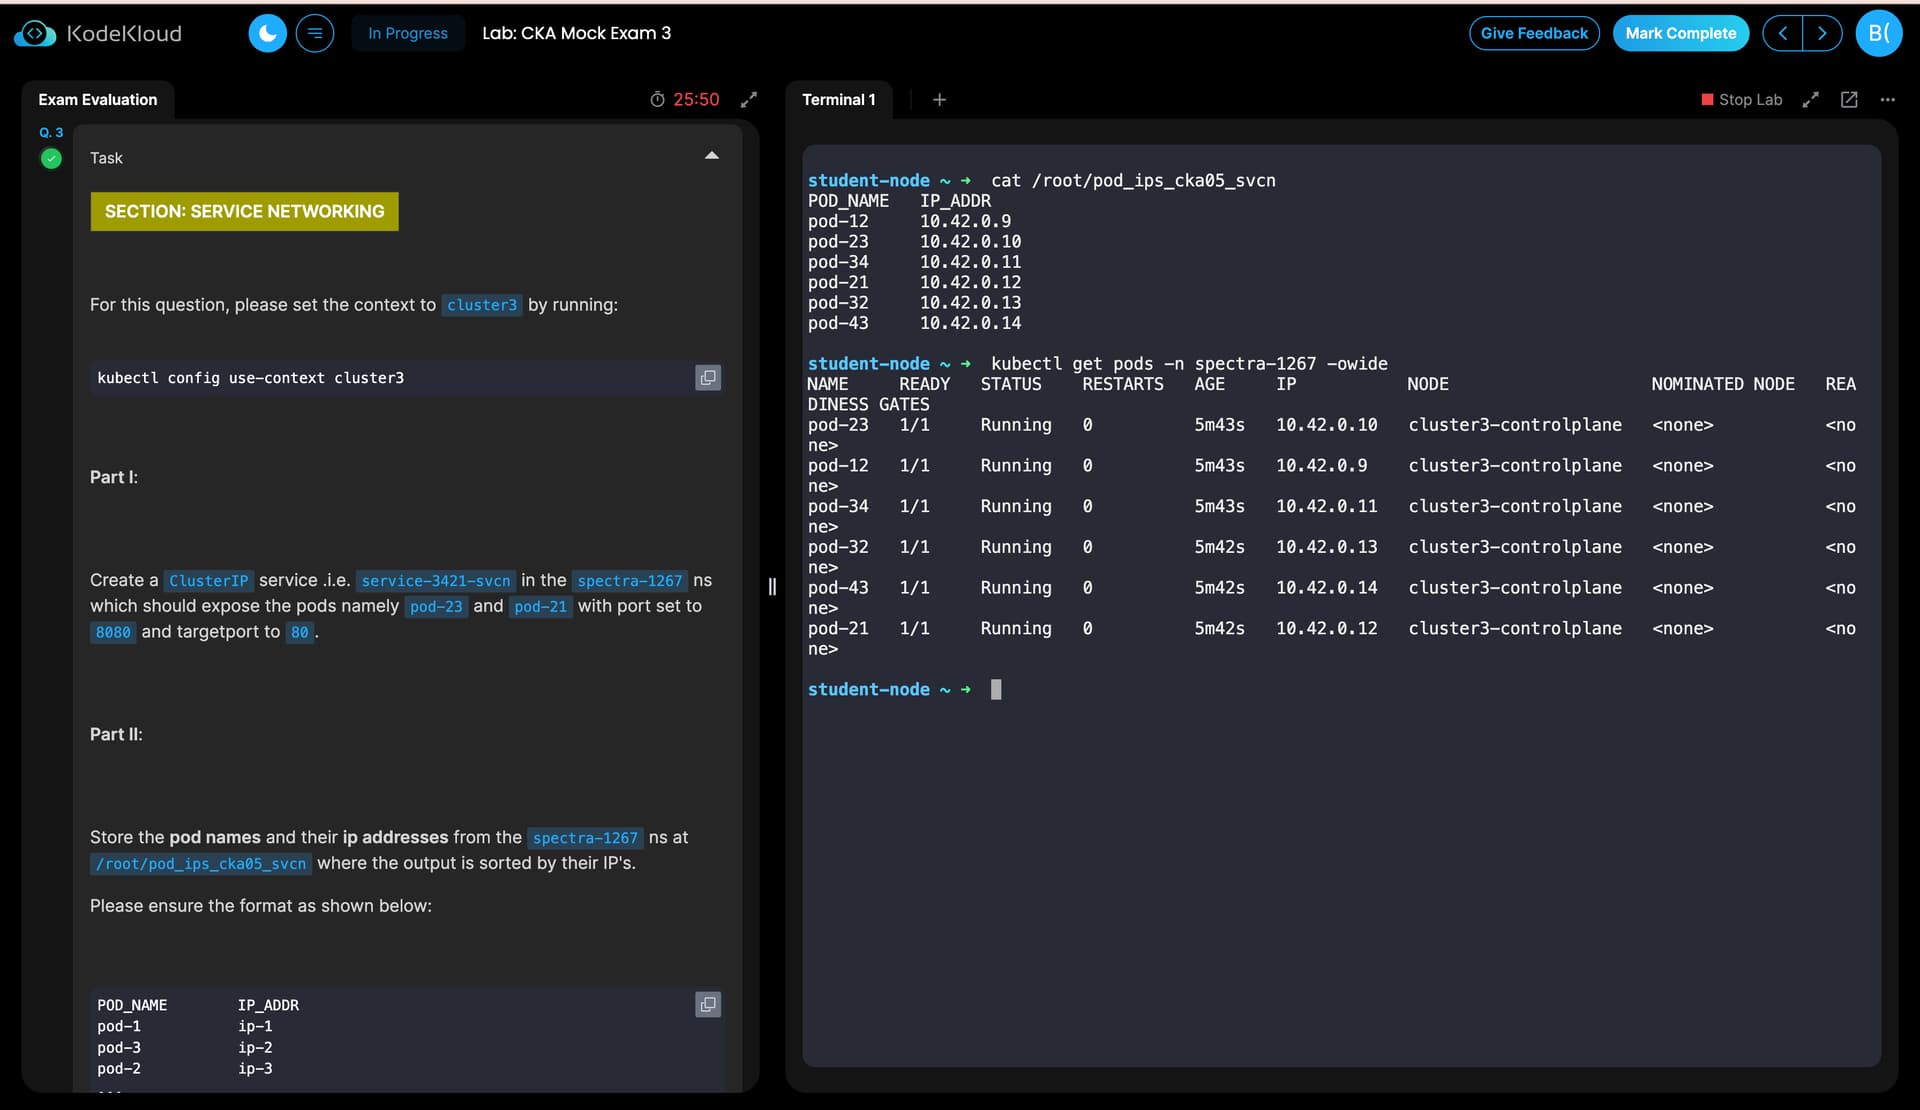Copy the POD_NAME format sample block
Image resolution: width=1920 pixels, height=1110 pixels.
pyautogui.click(x=708, y=1005)
